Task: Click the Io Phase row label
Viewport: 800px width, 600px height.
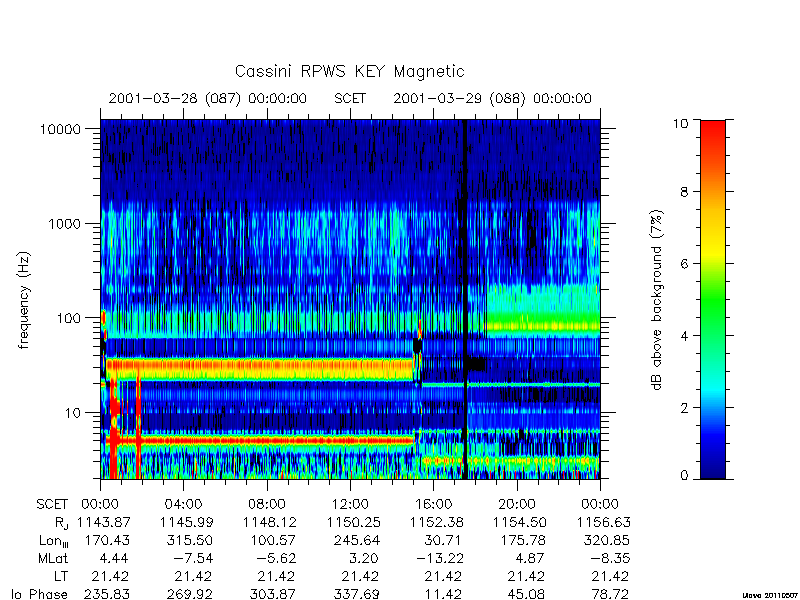Action: [41, 594]
